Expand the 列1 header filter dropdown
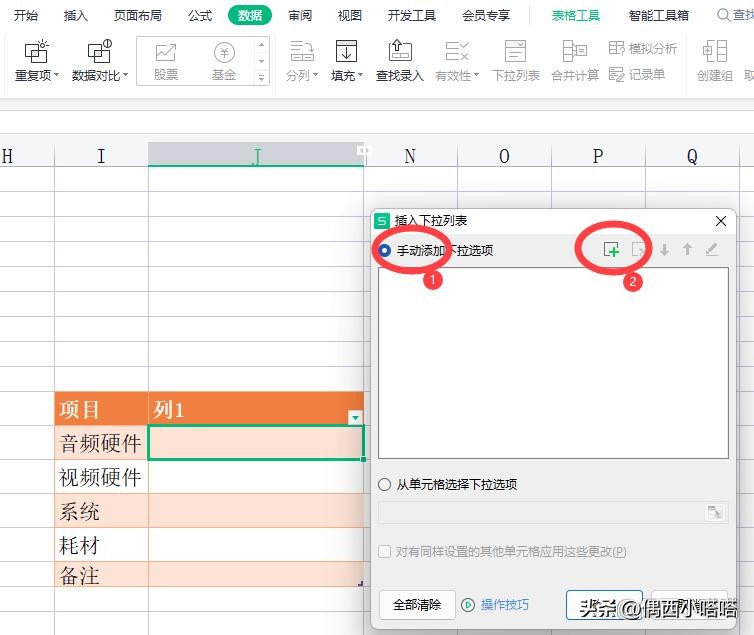The width and height of the screenshot is (754, 635). pos(355,417)
